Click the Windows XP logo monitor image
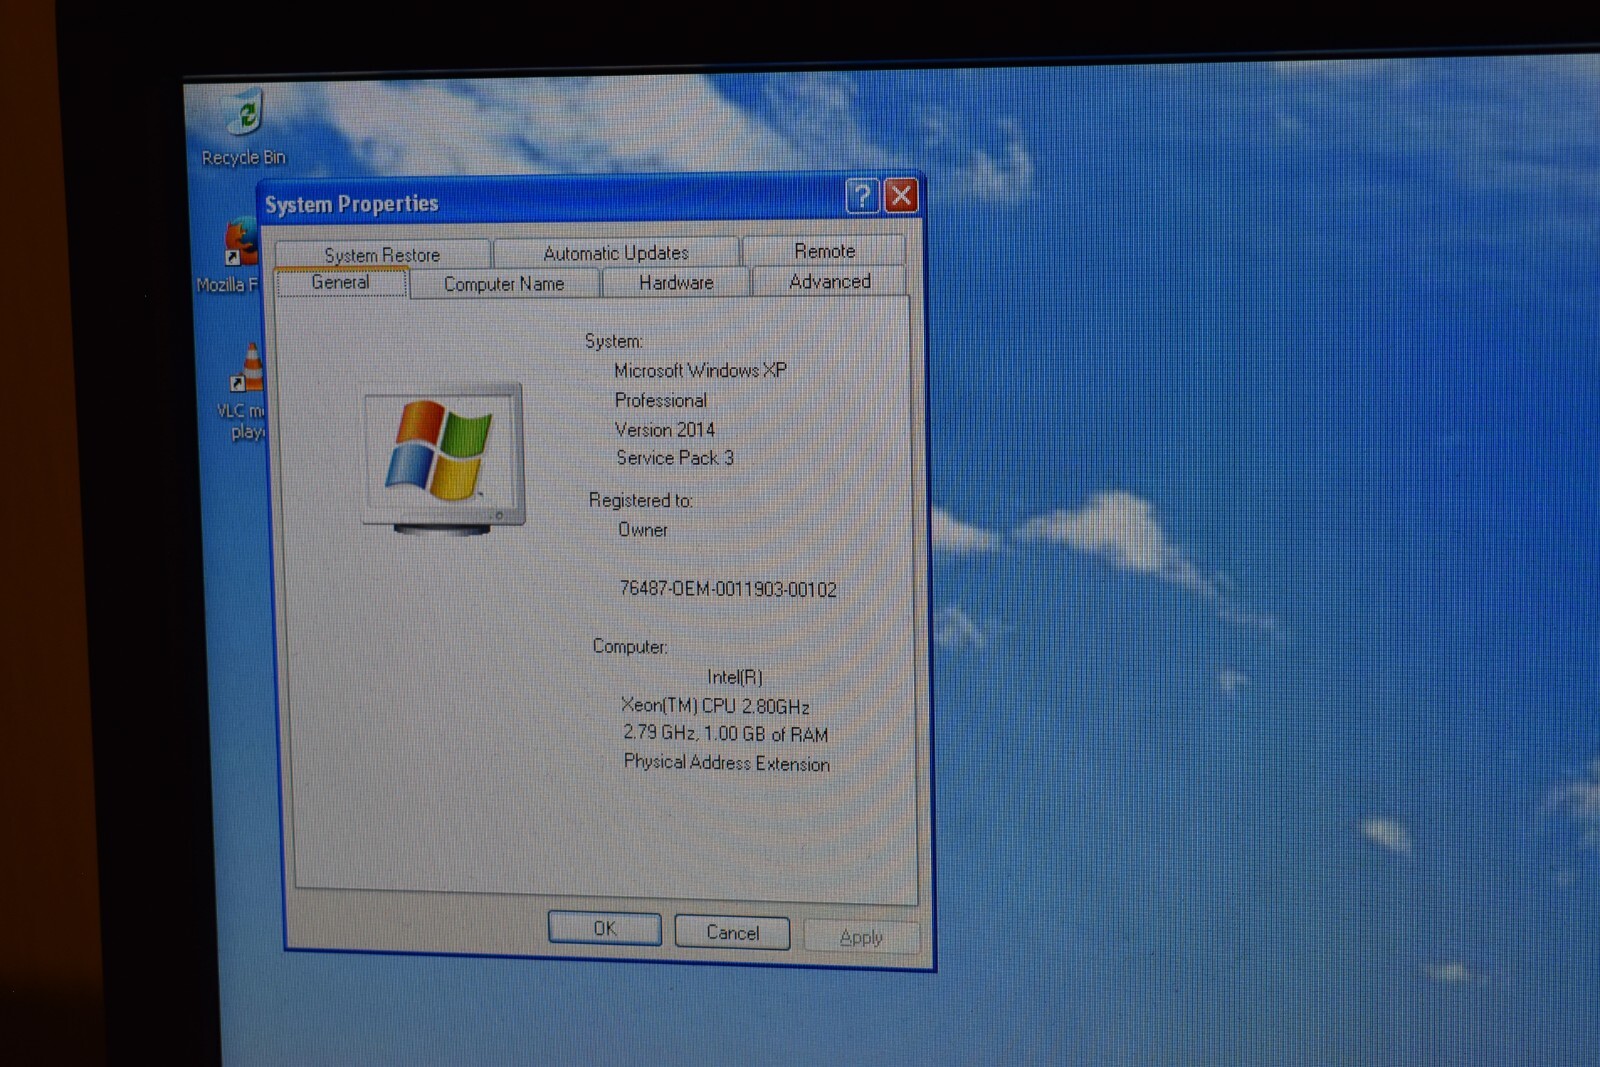Image resolution: width=1600 pixels, height=1067 pixels. [444, 458]
